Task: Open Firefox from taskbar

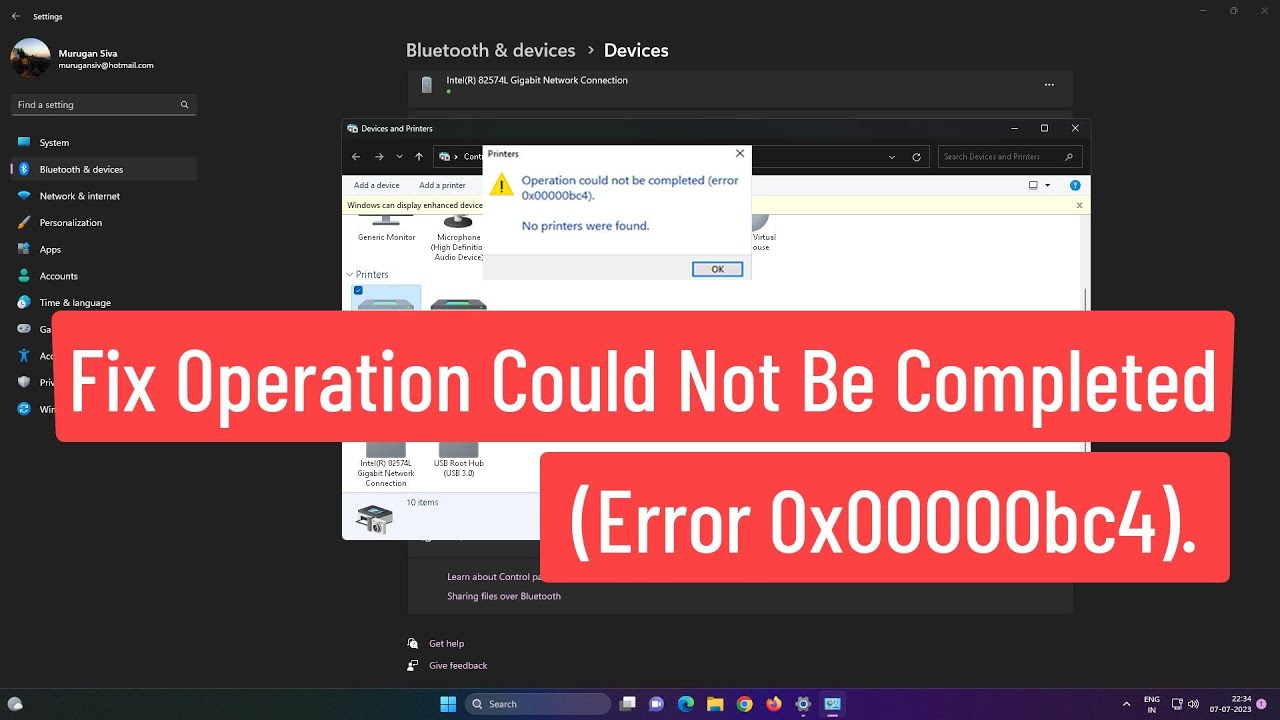Action: (x=774, y=704)
